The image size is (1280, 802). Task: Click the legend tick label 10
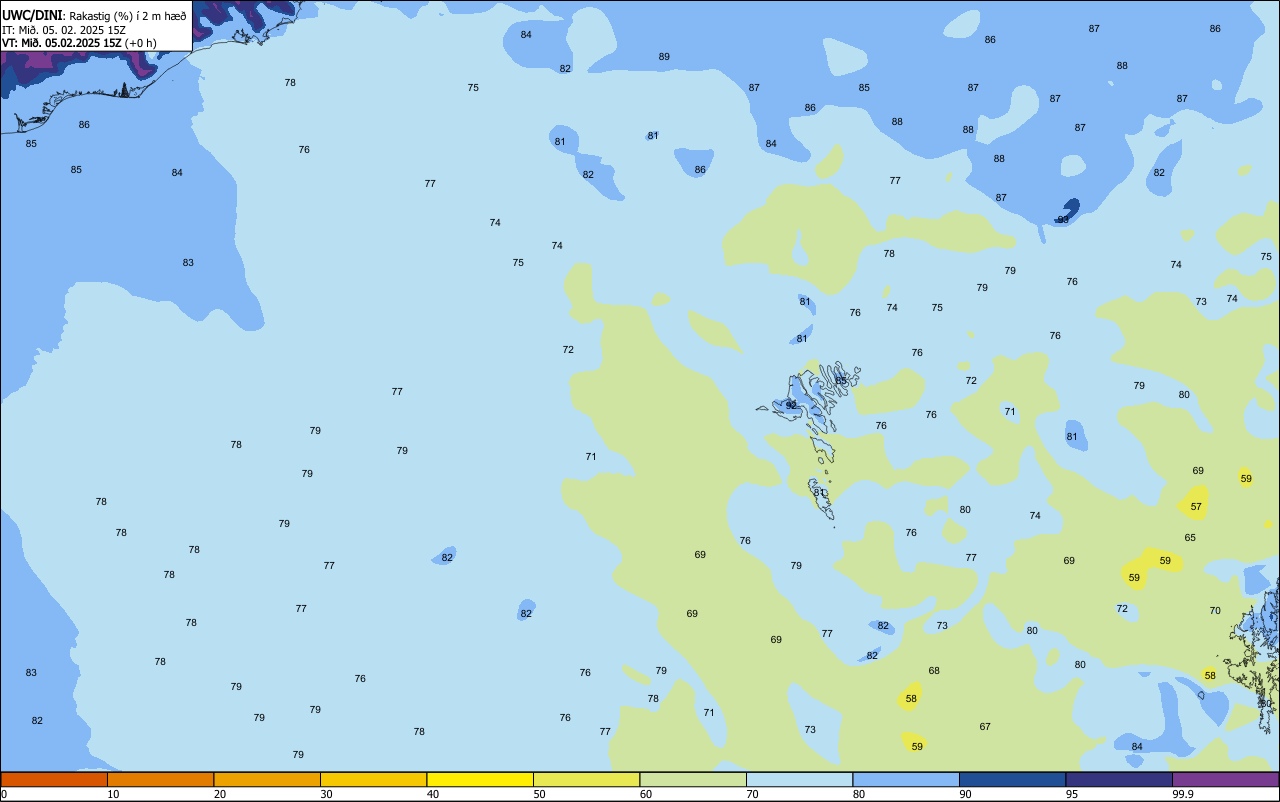pos(113,794)
